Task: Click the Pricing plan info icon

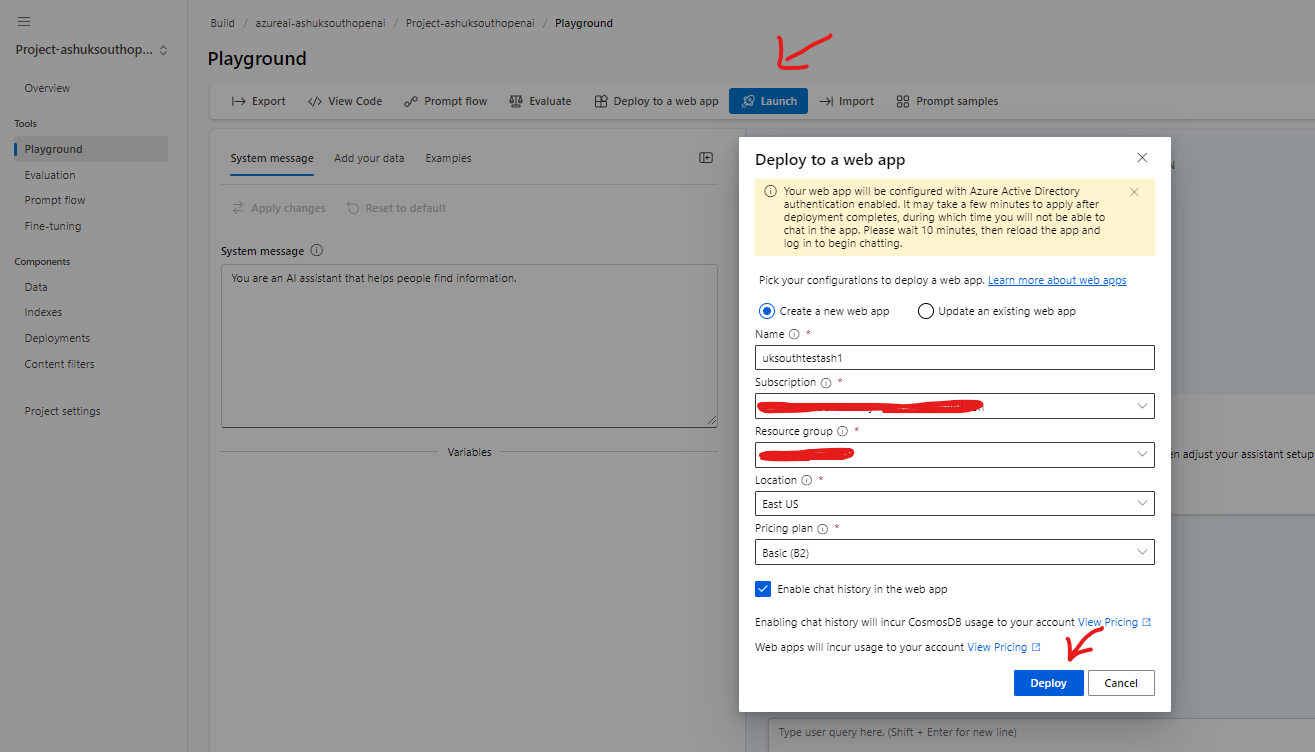Action: 823,529
